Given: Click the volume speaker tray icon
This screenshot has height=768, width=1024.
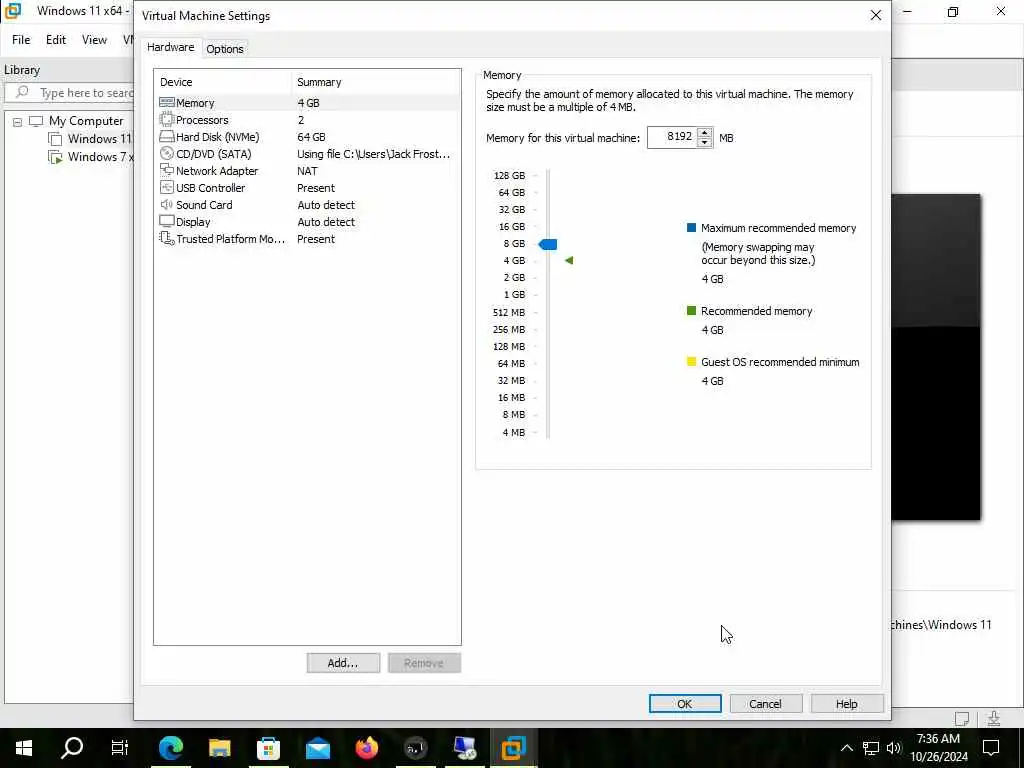Looking at the screenshot, I should click(x=894, y=748).
